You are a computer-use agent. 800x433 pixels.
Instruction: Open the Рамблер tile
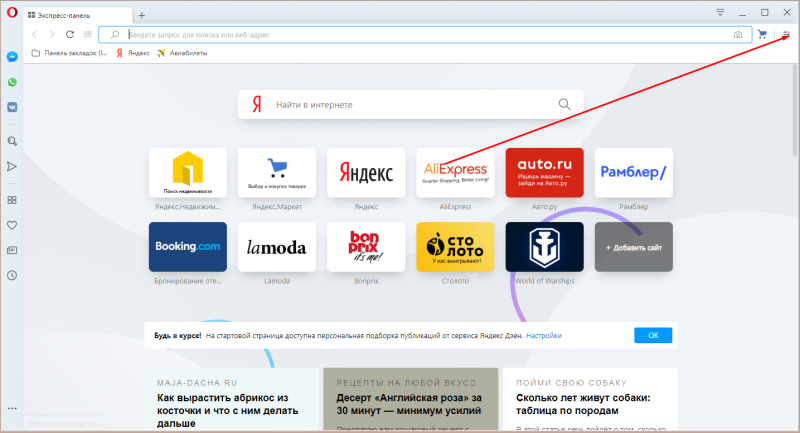pyautogui.click(x=634, y=173)
